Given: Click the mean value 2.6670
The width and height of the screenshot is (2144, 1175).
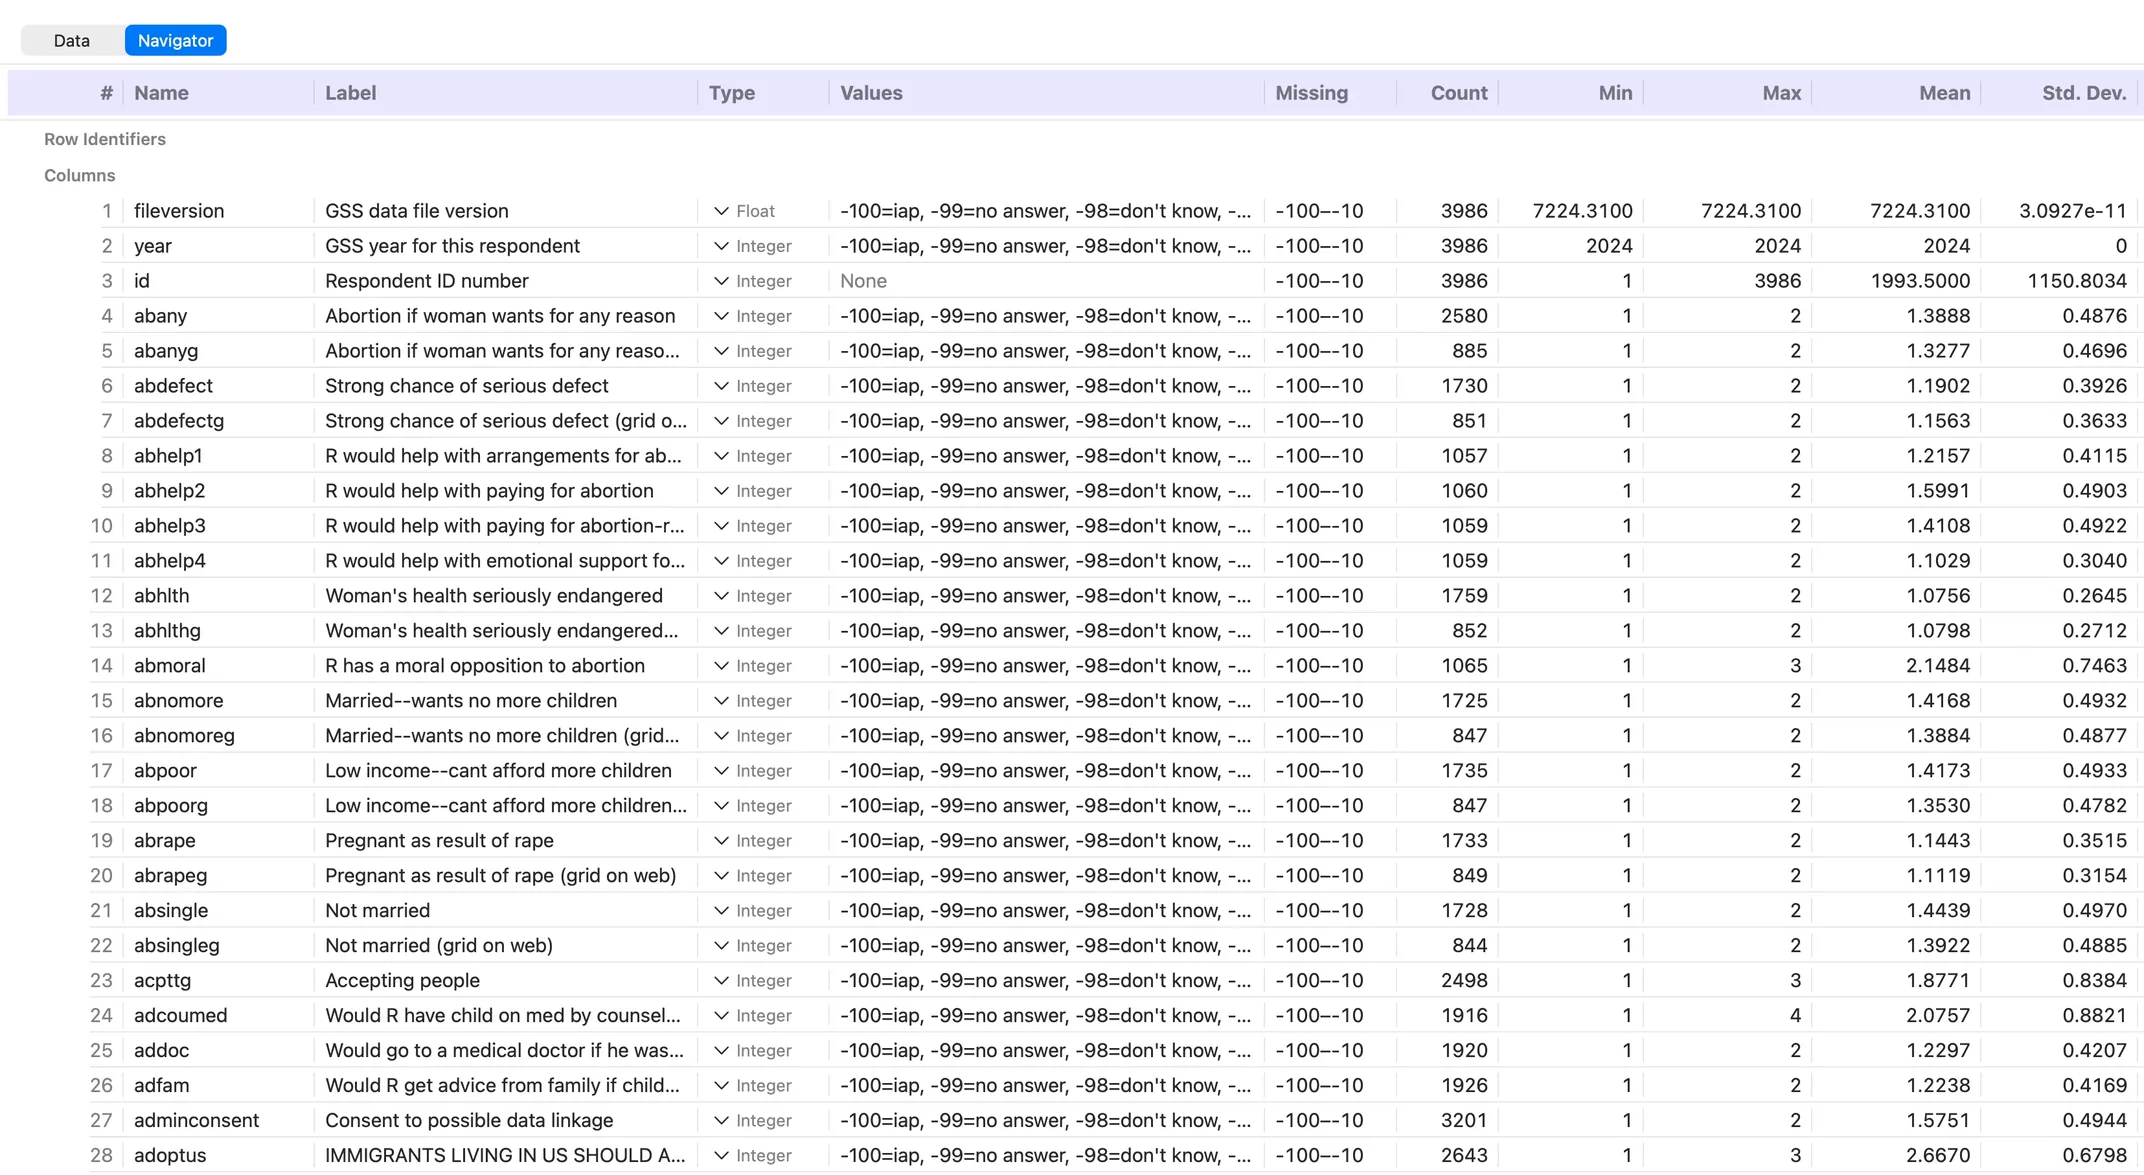Looking at the screenshot, I should click(1937, 1155).
